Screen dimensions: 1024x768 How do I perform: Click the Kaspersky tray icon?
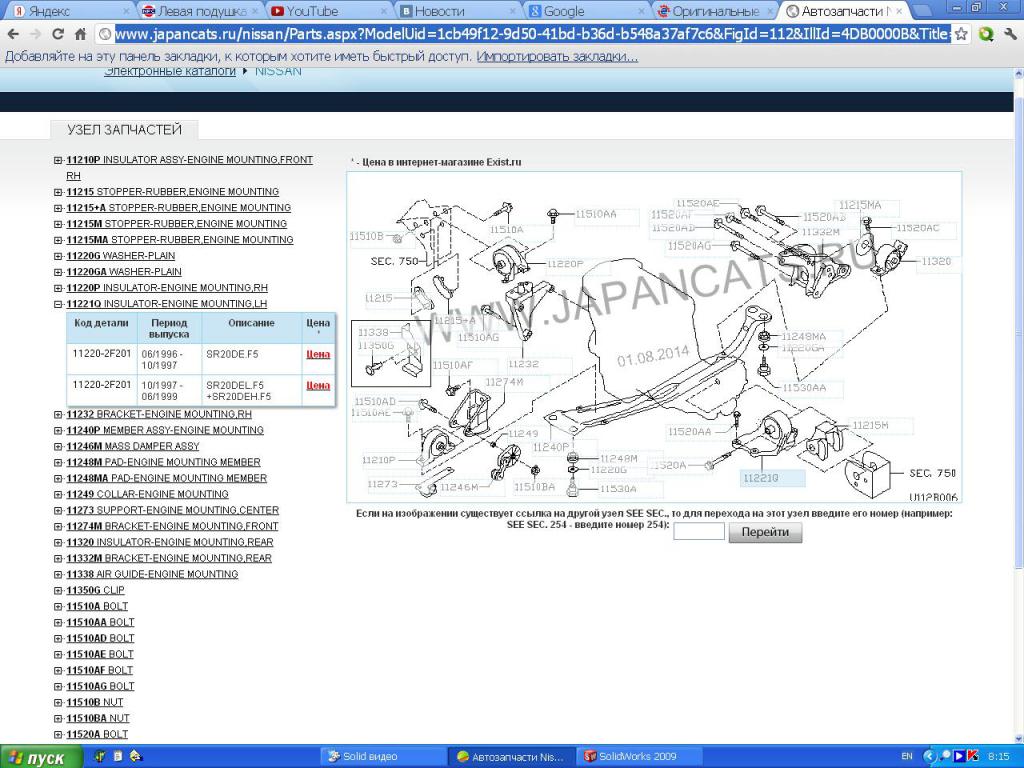[x=973, y=756]
